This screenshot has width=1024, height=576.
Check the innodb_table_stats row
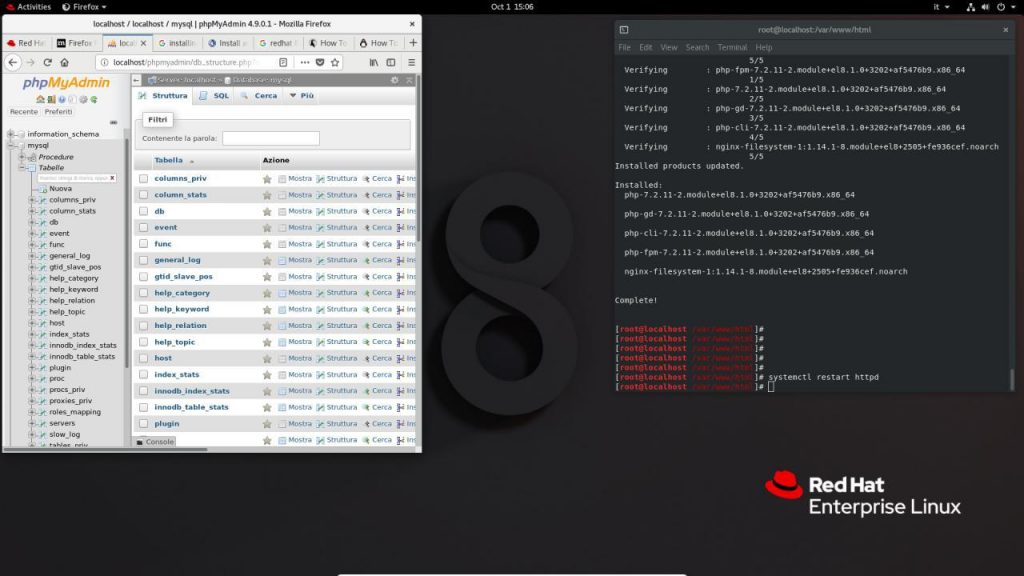[143, 407]
